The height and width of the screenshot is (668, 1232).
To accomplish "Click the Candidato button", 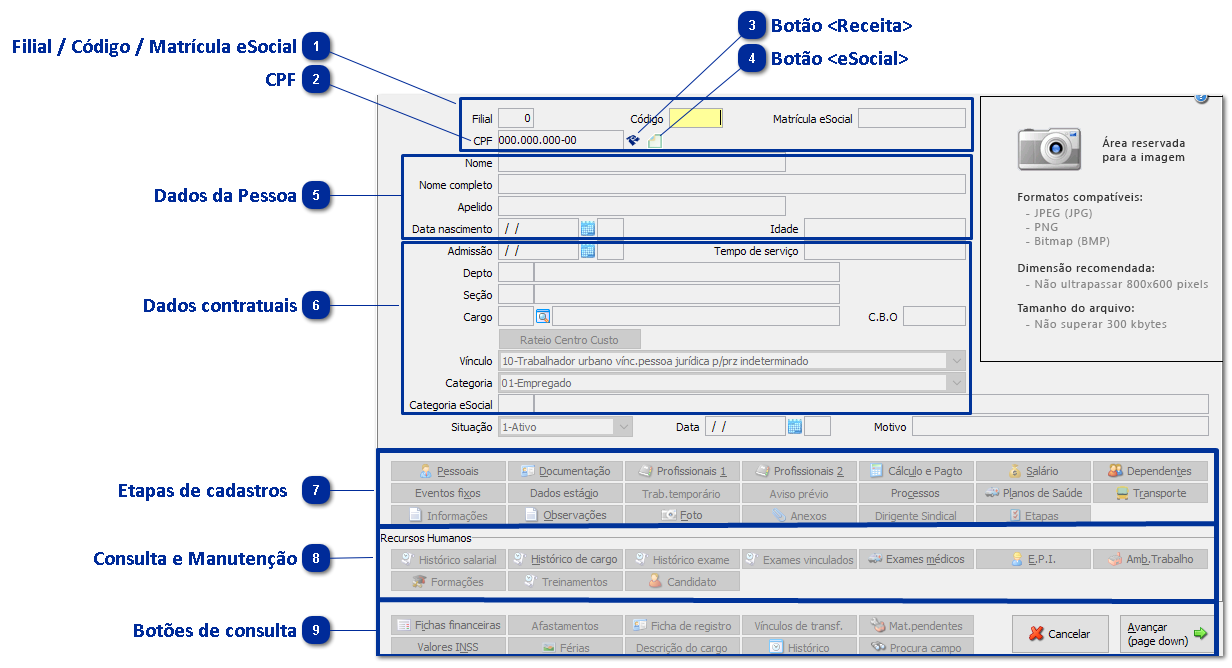I will point(682,581).
